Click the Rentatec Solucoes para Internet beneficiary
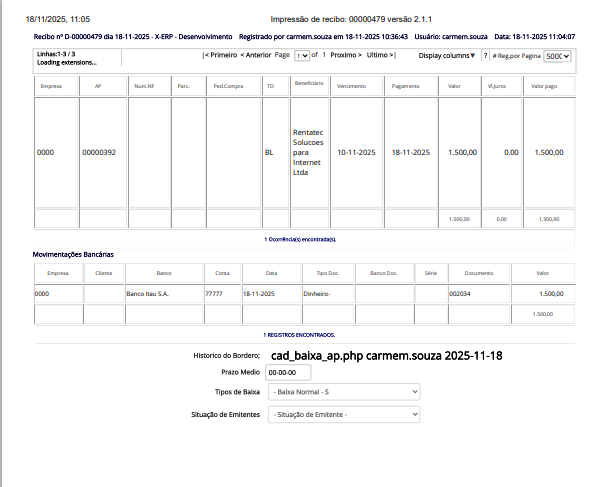 [x=308, y=152]
